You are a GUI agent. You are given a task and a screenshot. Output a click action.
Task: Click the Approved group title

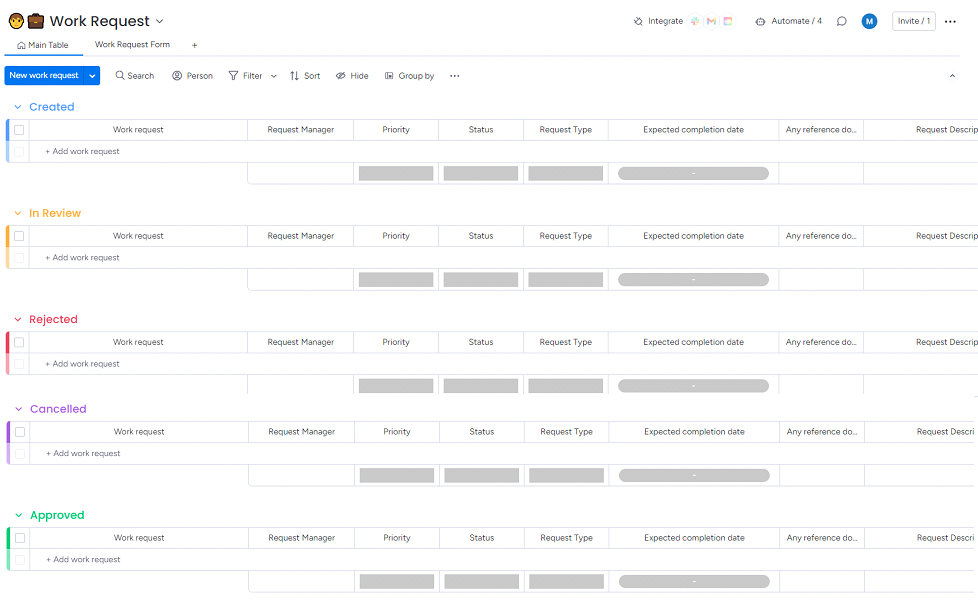pos(57,515)
